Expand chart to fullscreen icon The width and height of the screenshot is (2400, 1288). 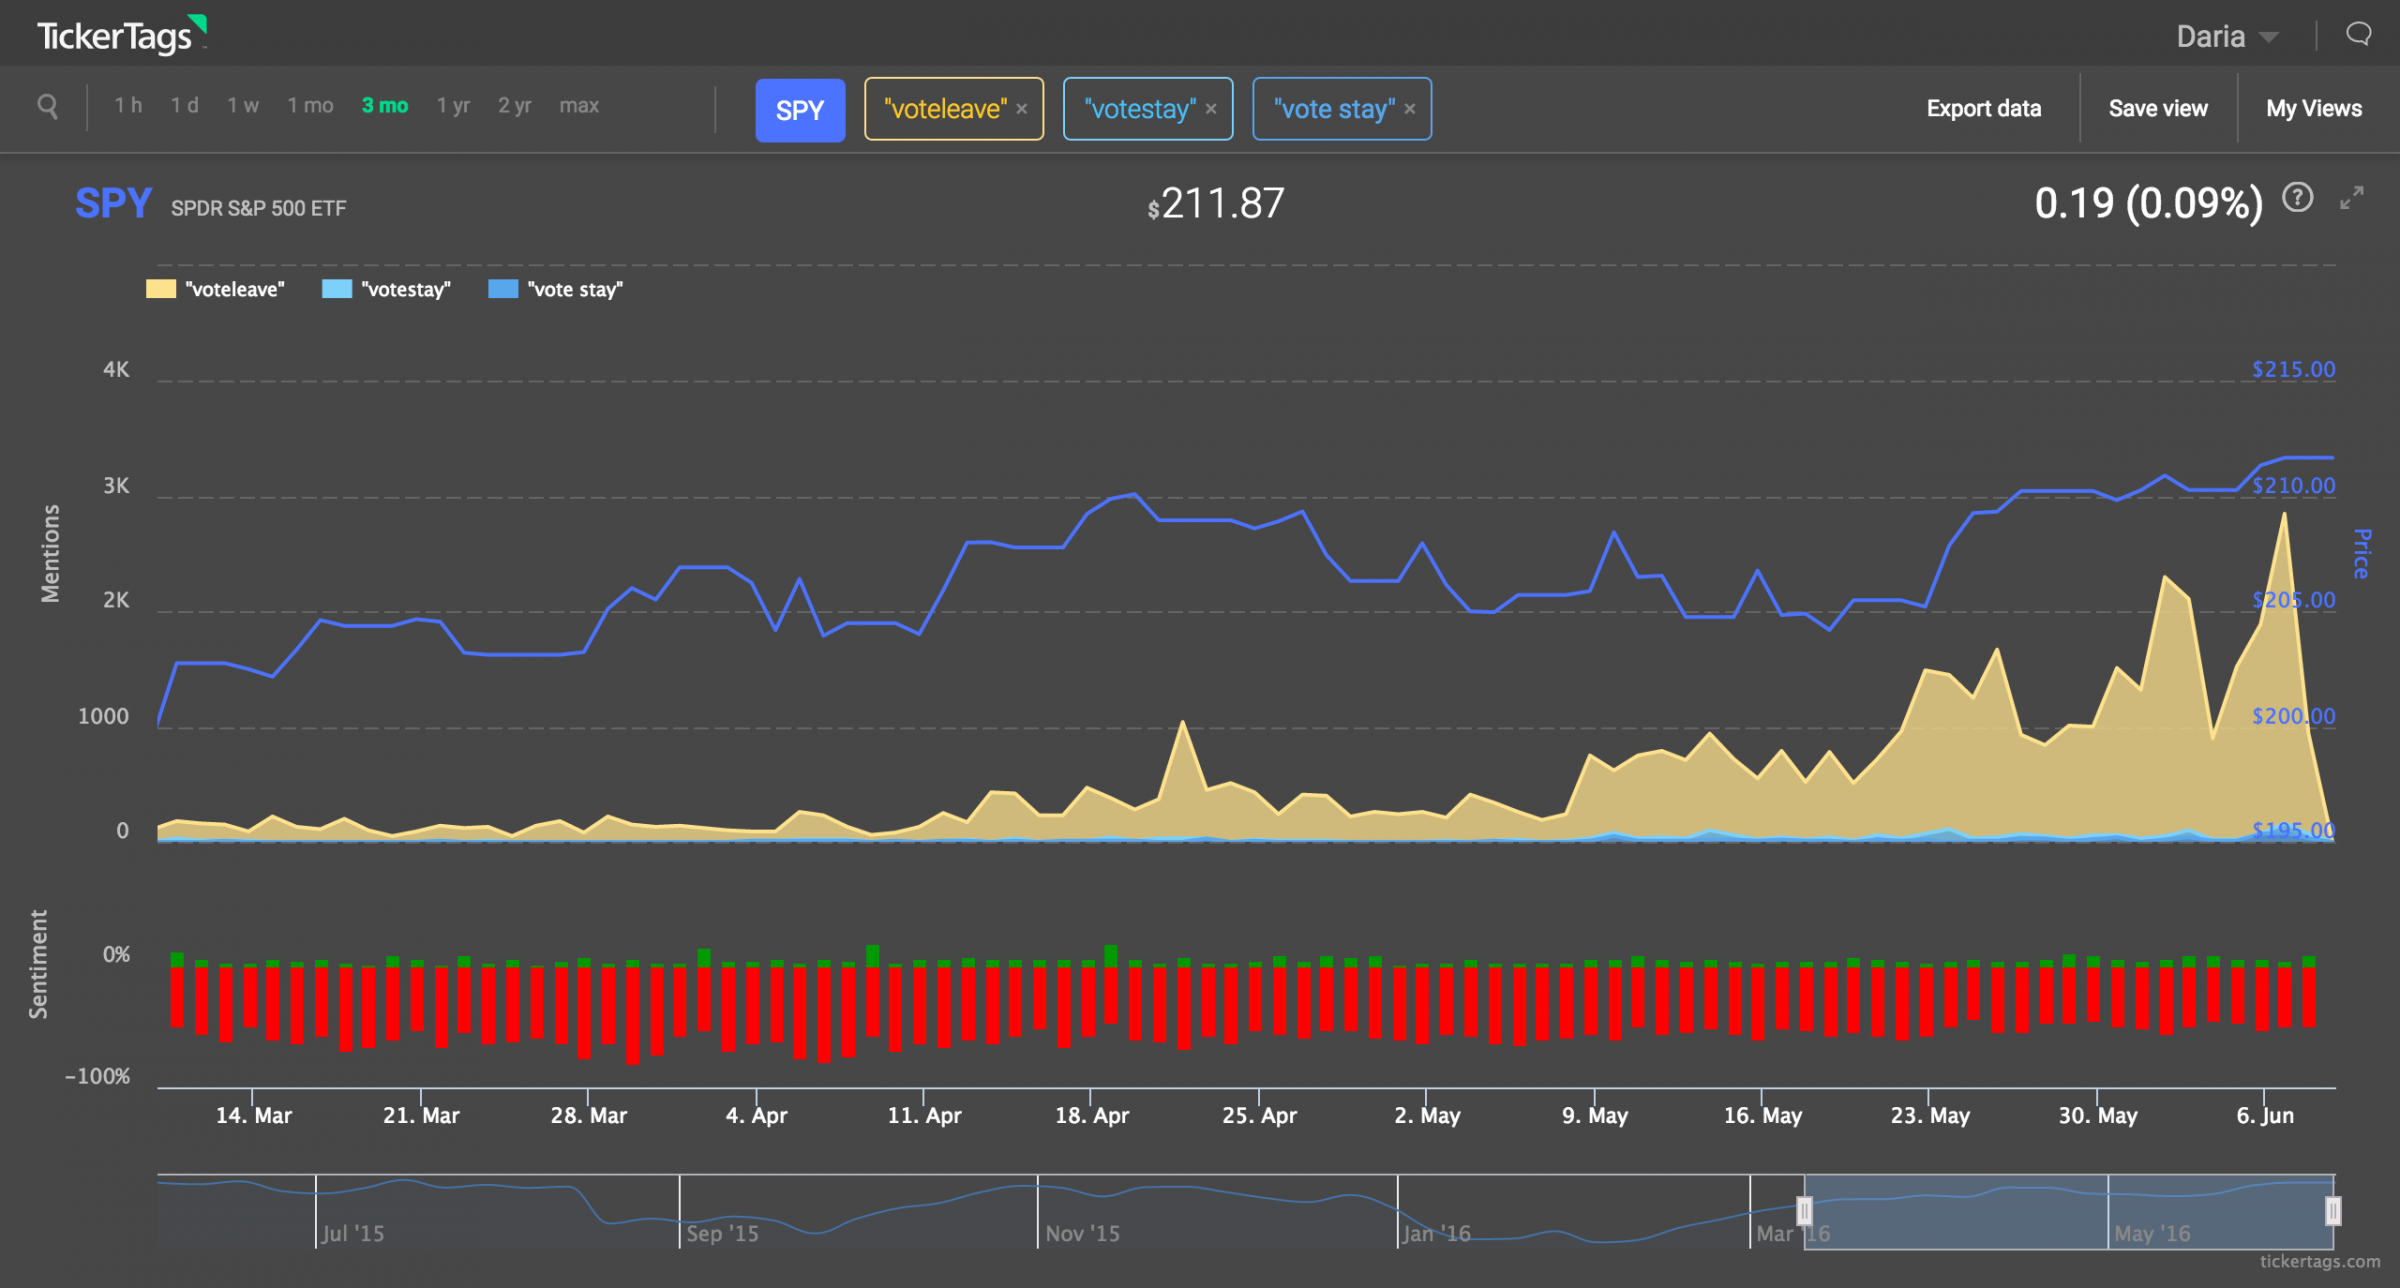click(x=2352, y=198)
